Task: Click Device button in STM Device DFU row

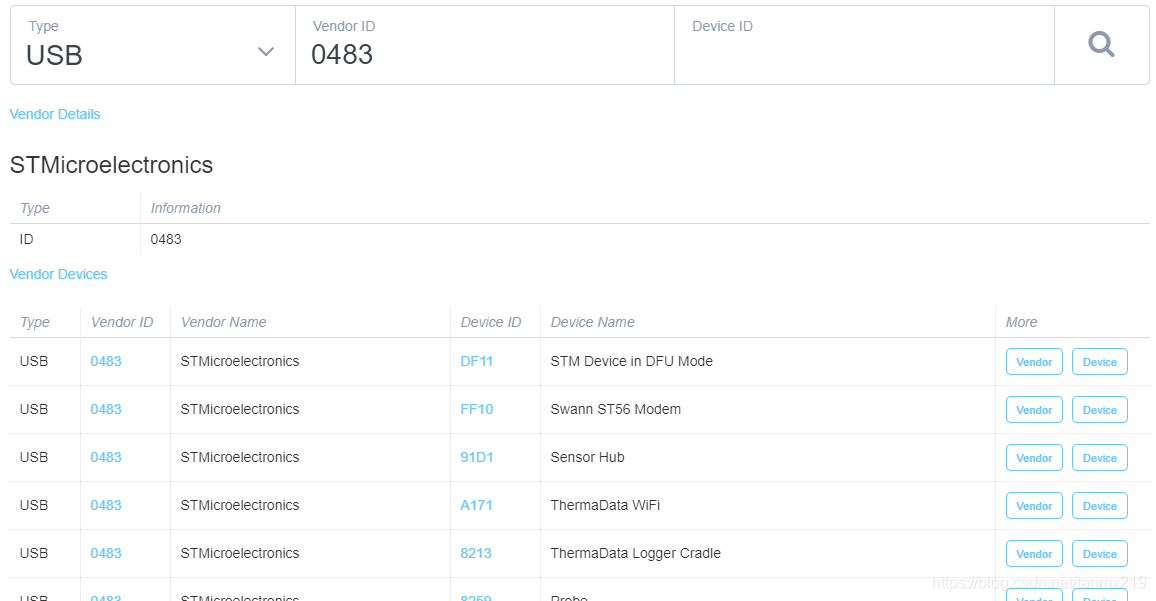Action: click(1099, 361)
